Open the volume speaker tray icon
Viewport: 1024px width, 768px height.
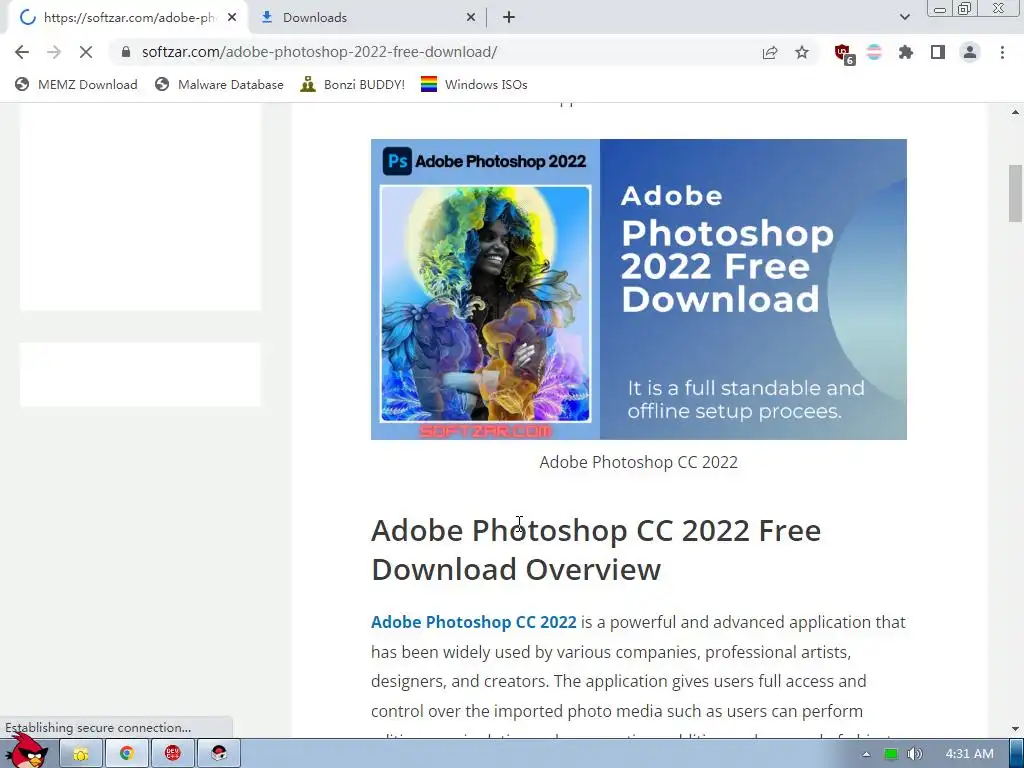[x=915, y=754]
